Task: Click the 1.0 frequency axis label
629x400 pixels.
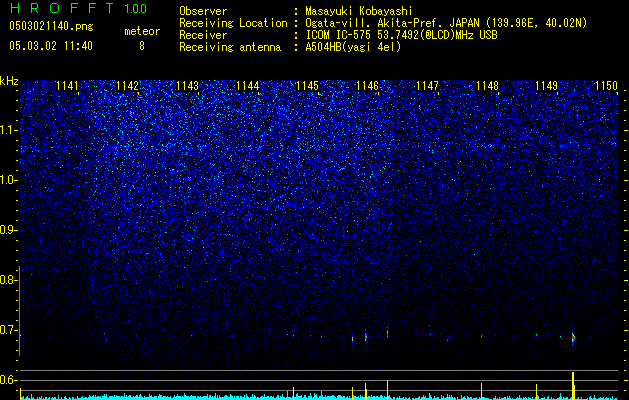Action: (x=8, y=180)
